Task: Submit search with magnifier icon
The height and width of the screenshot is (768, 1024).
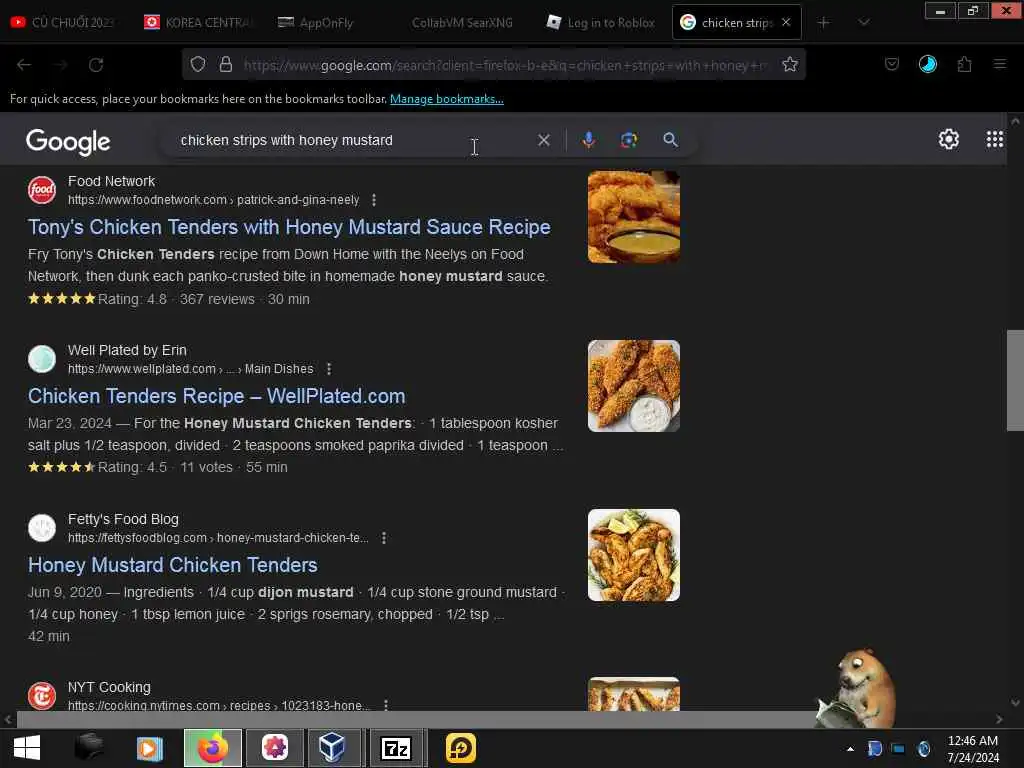Action: click(670, 140)
